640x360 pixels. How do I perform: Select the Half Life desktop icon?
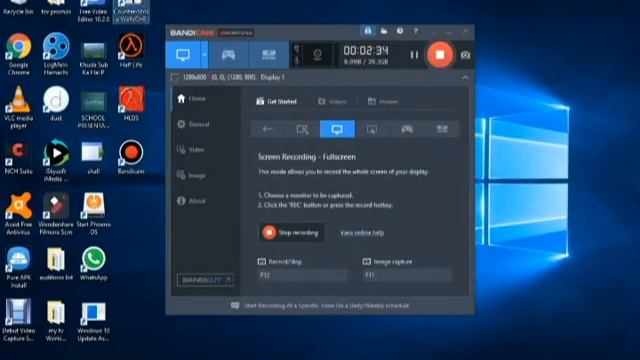(x=131, y=51)
